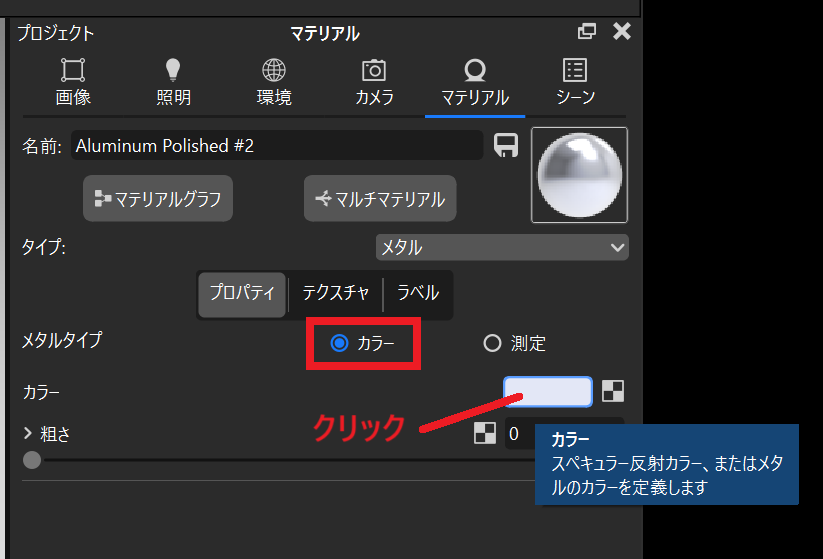Switch to the ラベル (Label) sub-tab

pyautogui.click(x=418, y=294)
